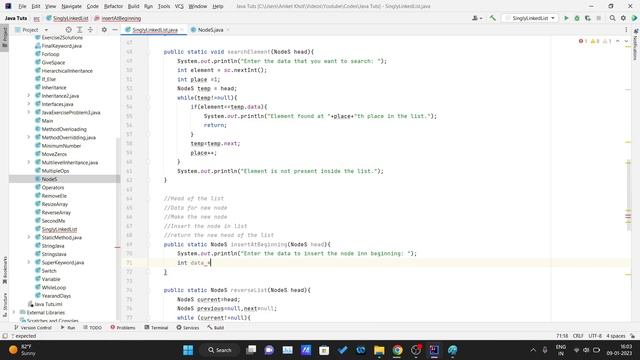Screen dimensions: 640x360
Task: Toggle tool window bars icon in status bar
Action: click(5, 336)
